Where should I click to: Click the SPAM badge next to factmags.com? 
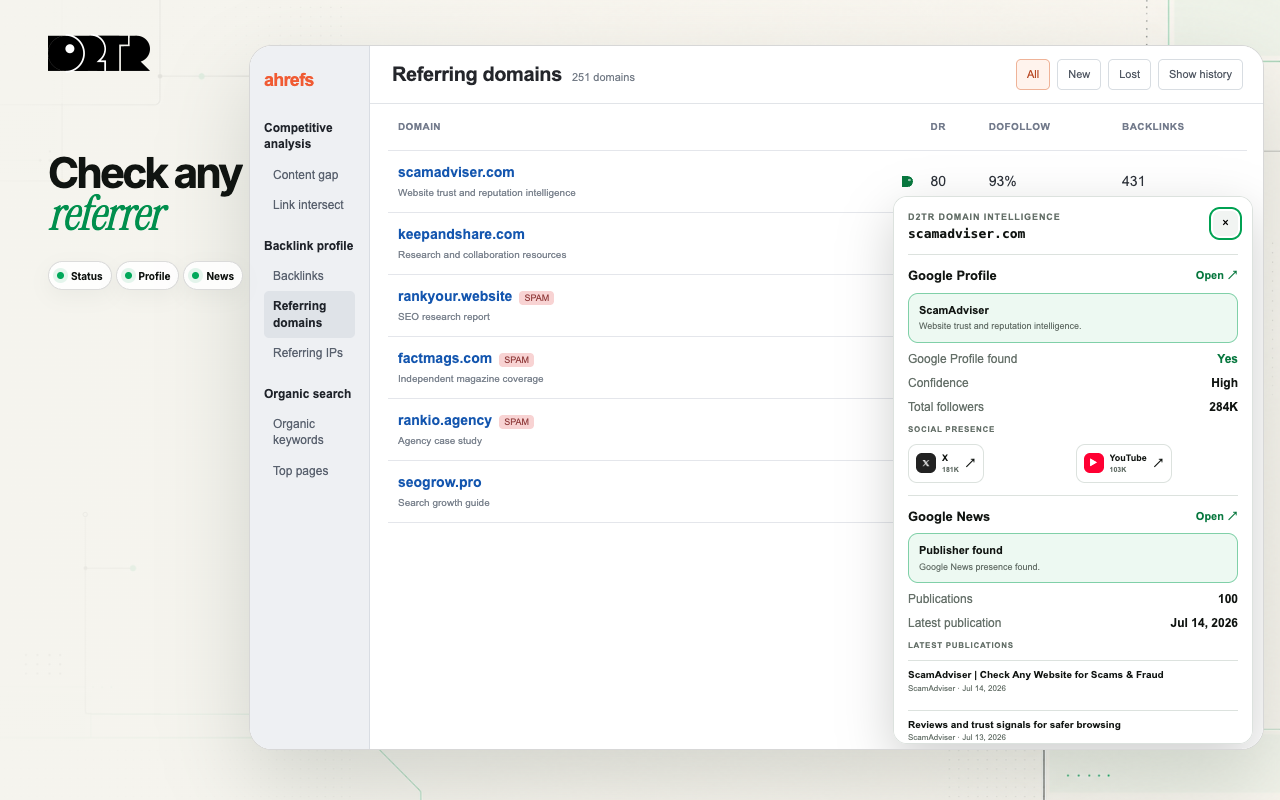[x=516, y=360]
